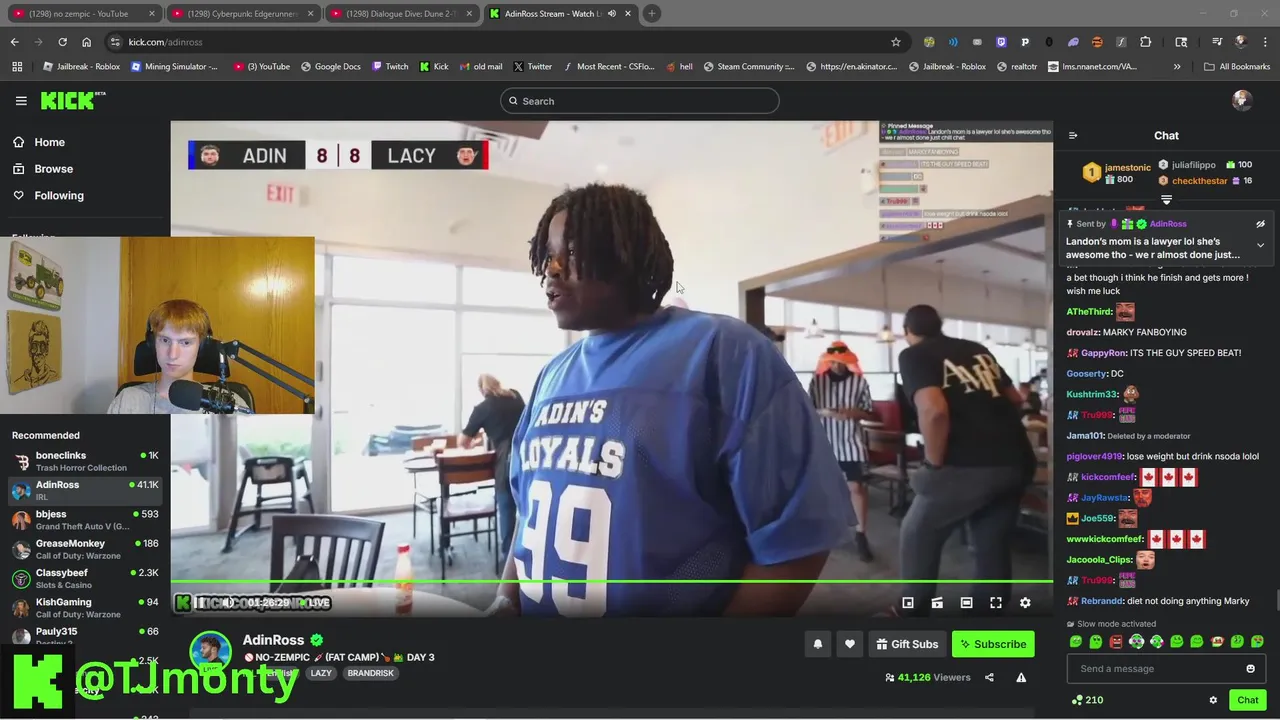The image size is (1280, 720).
Task: Click the Gift Subs button
Action: point(907,644)
